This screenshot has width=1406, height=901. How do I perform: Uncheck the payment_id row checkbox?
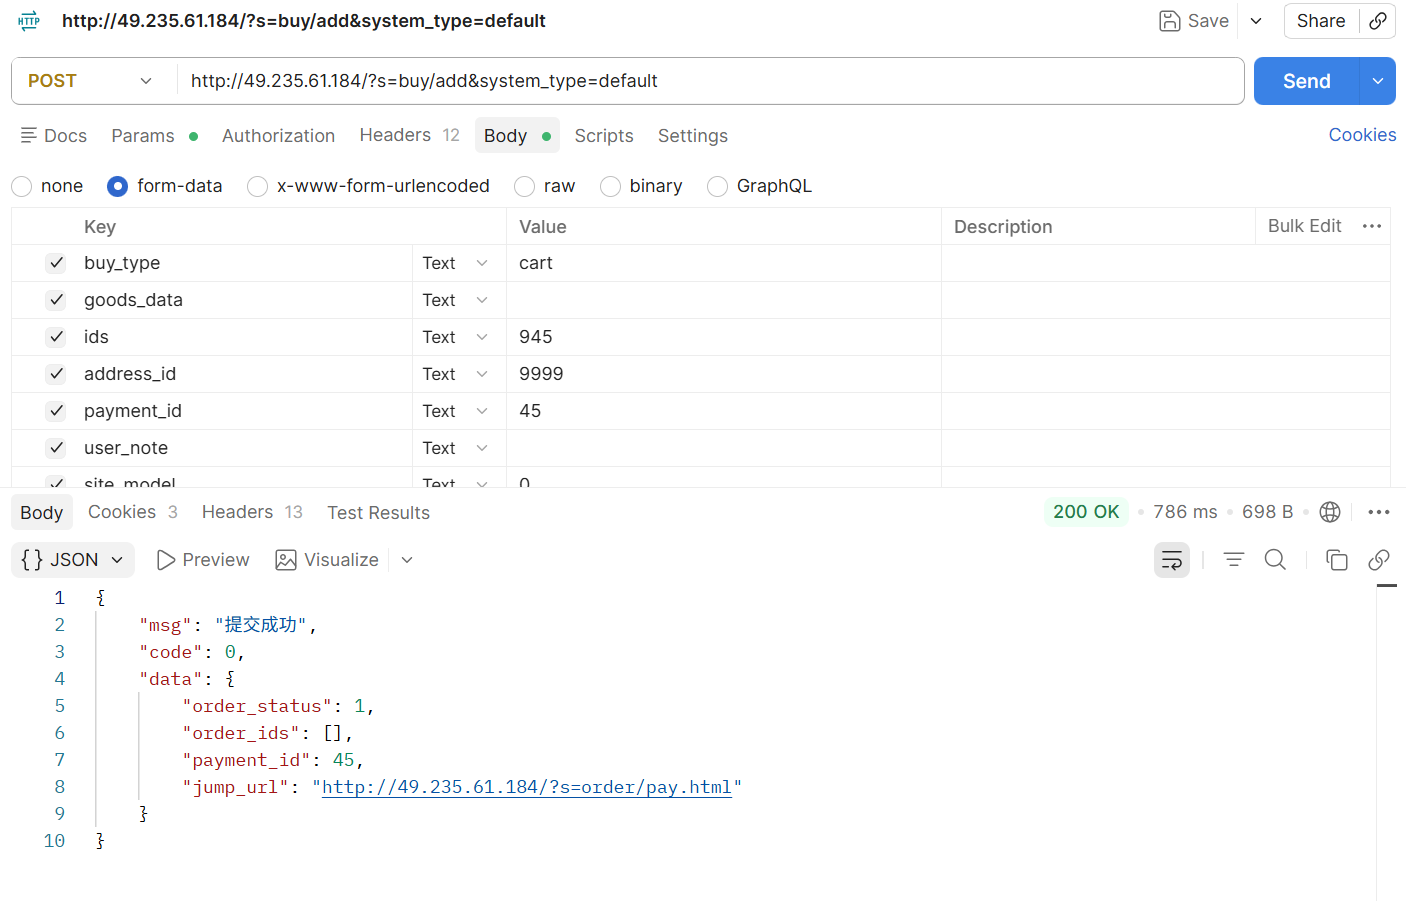tap(56, 411)
